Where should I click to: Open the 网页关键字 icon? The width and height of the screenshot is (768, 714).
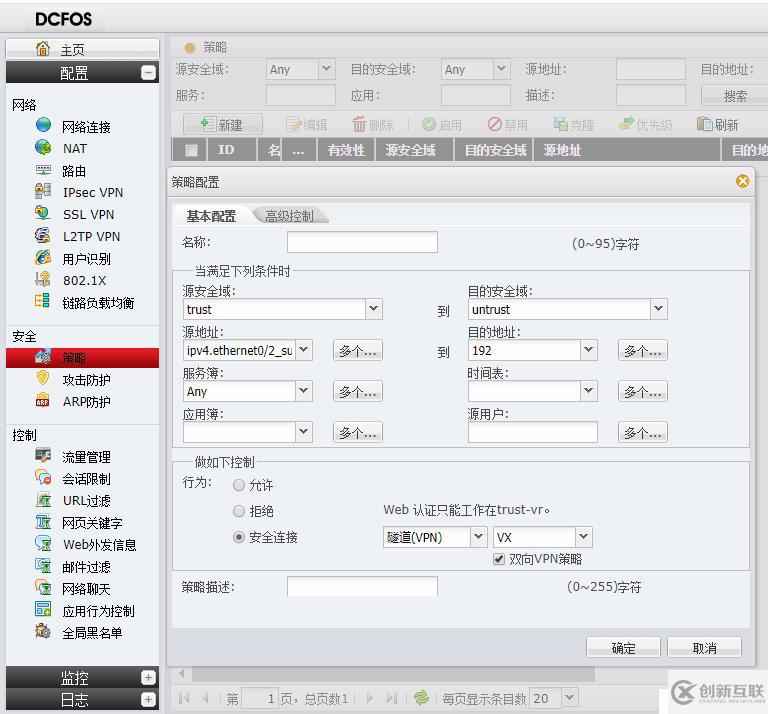[x=43, y=522]
